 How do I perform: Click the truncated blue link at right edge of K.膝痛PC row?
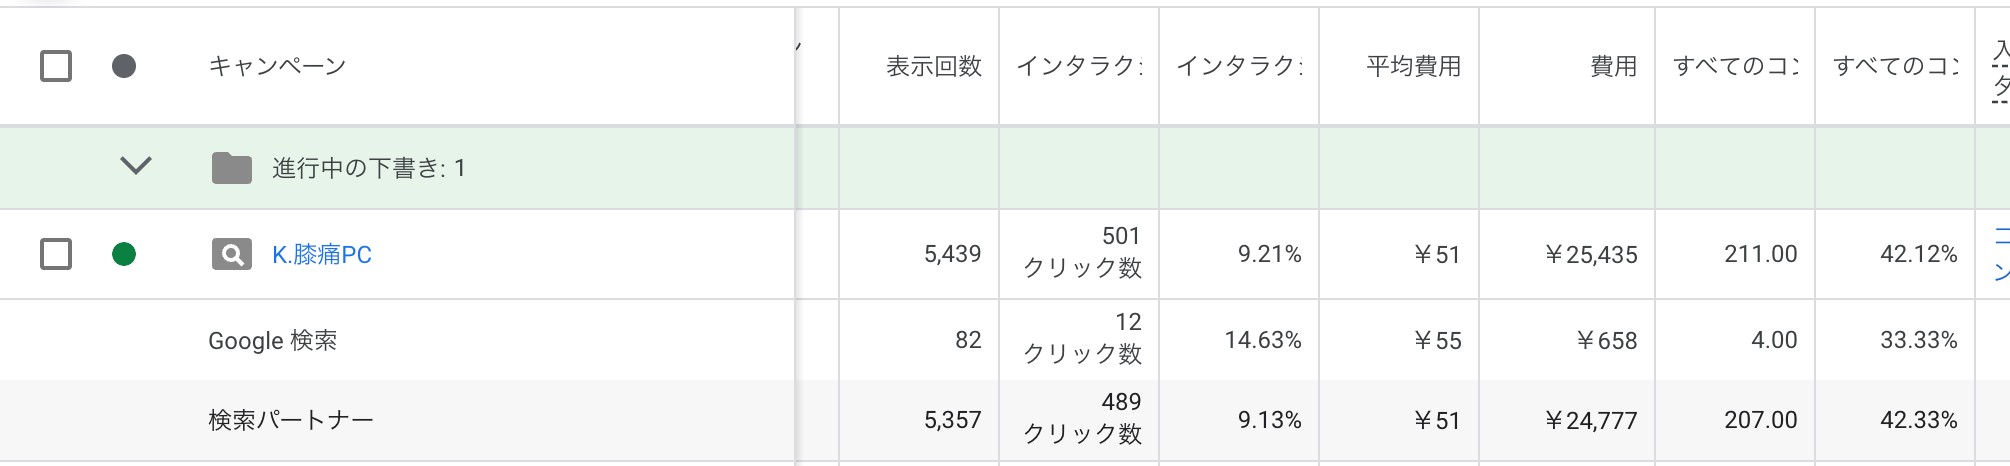[x=2001, y=254]
